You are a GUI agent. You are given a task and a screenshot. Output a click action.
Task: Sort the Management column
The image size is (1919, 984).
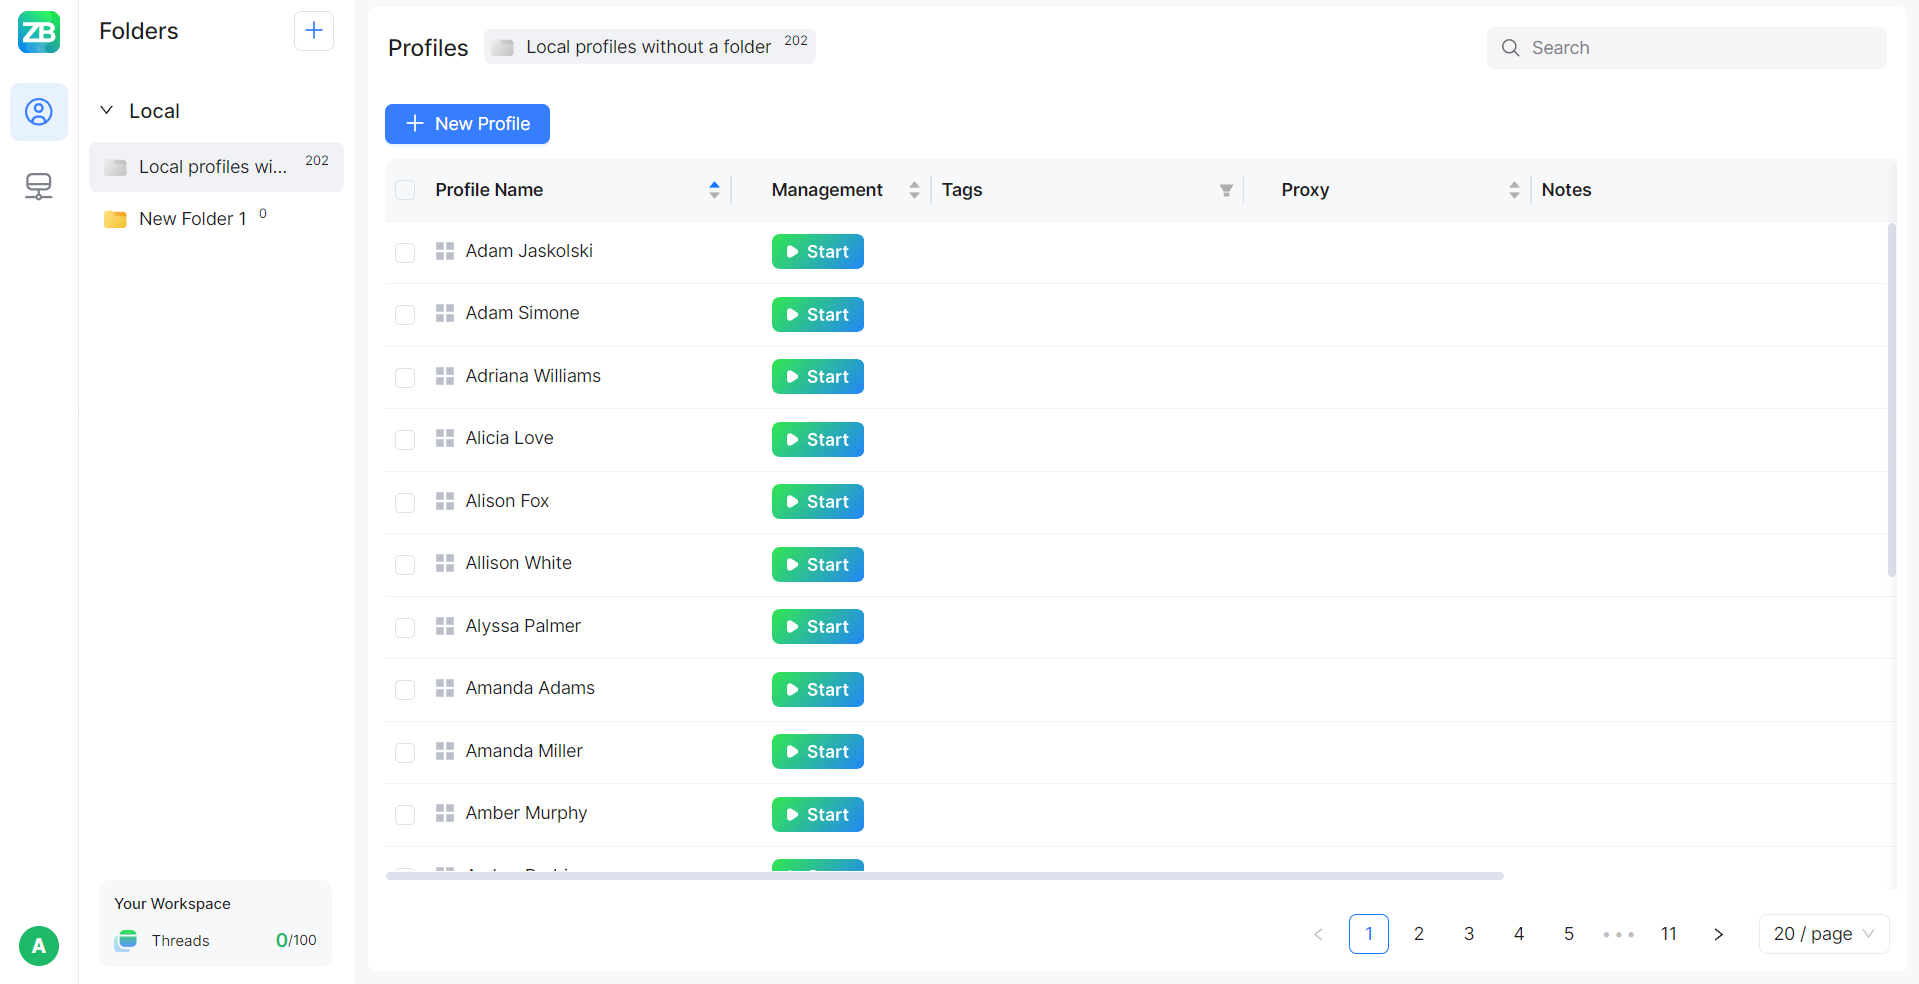[914, 190]
